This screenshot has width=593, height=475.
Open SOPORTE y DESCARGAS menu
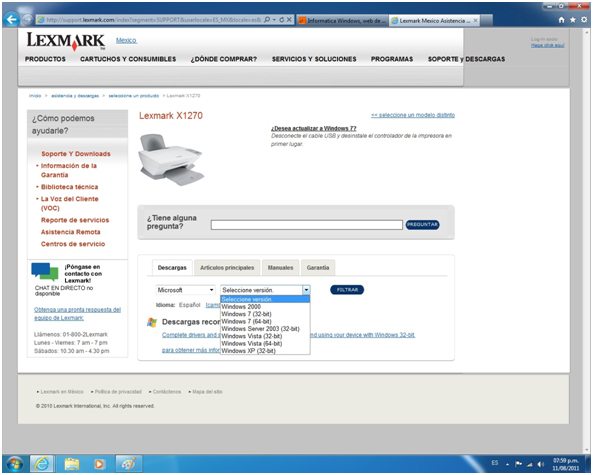466,59
